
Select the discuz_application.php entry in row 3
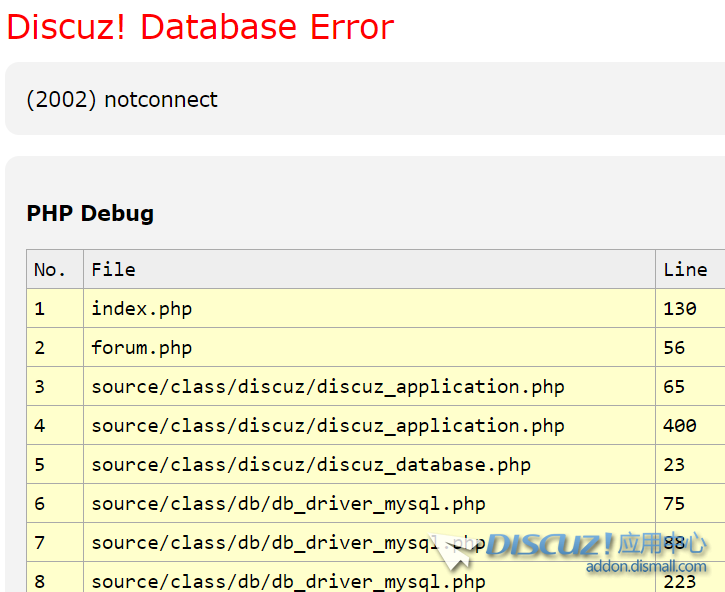327,387
